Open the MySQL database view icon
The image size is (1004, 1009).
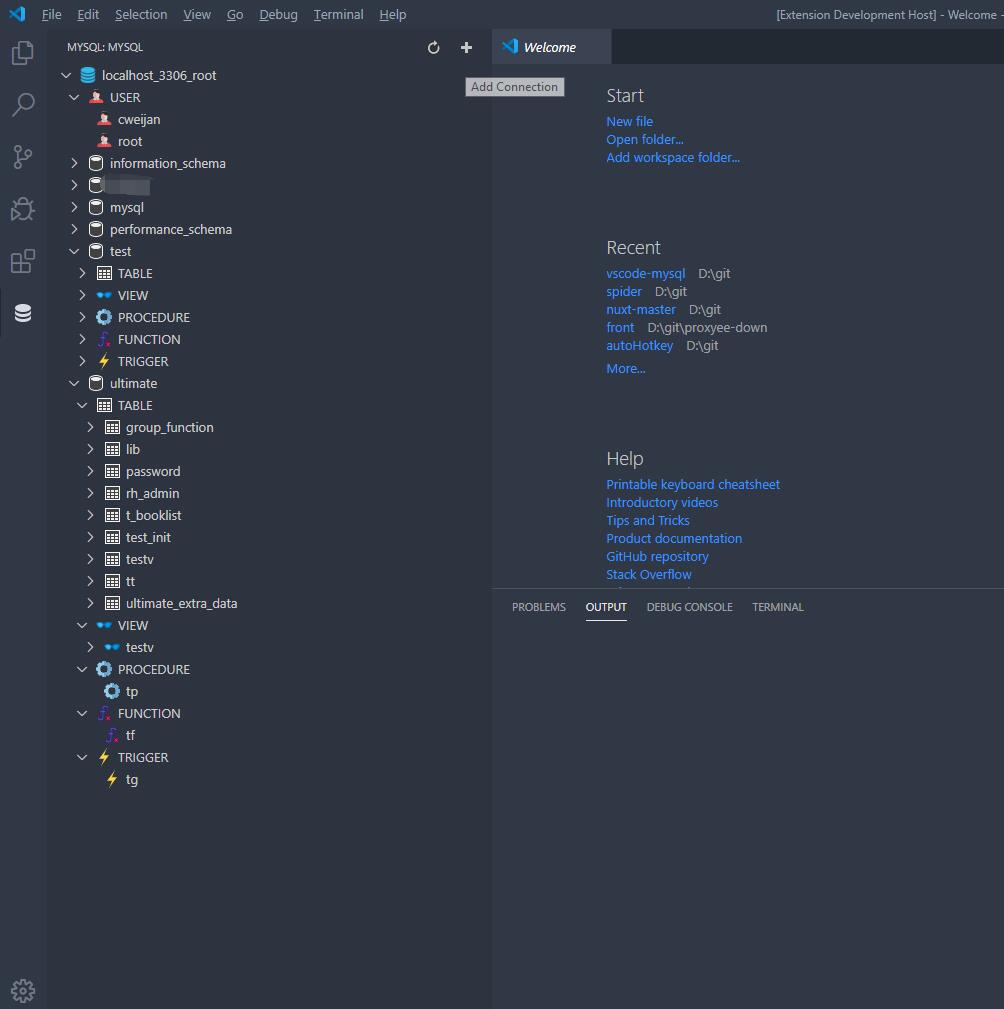click(23, 313)
